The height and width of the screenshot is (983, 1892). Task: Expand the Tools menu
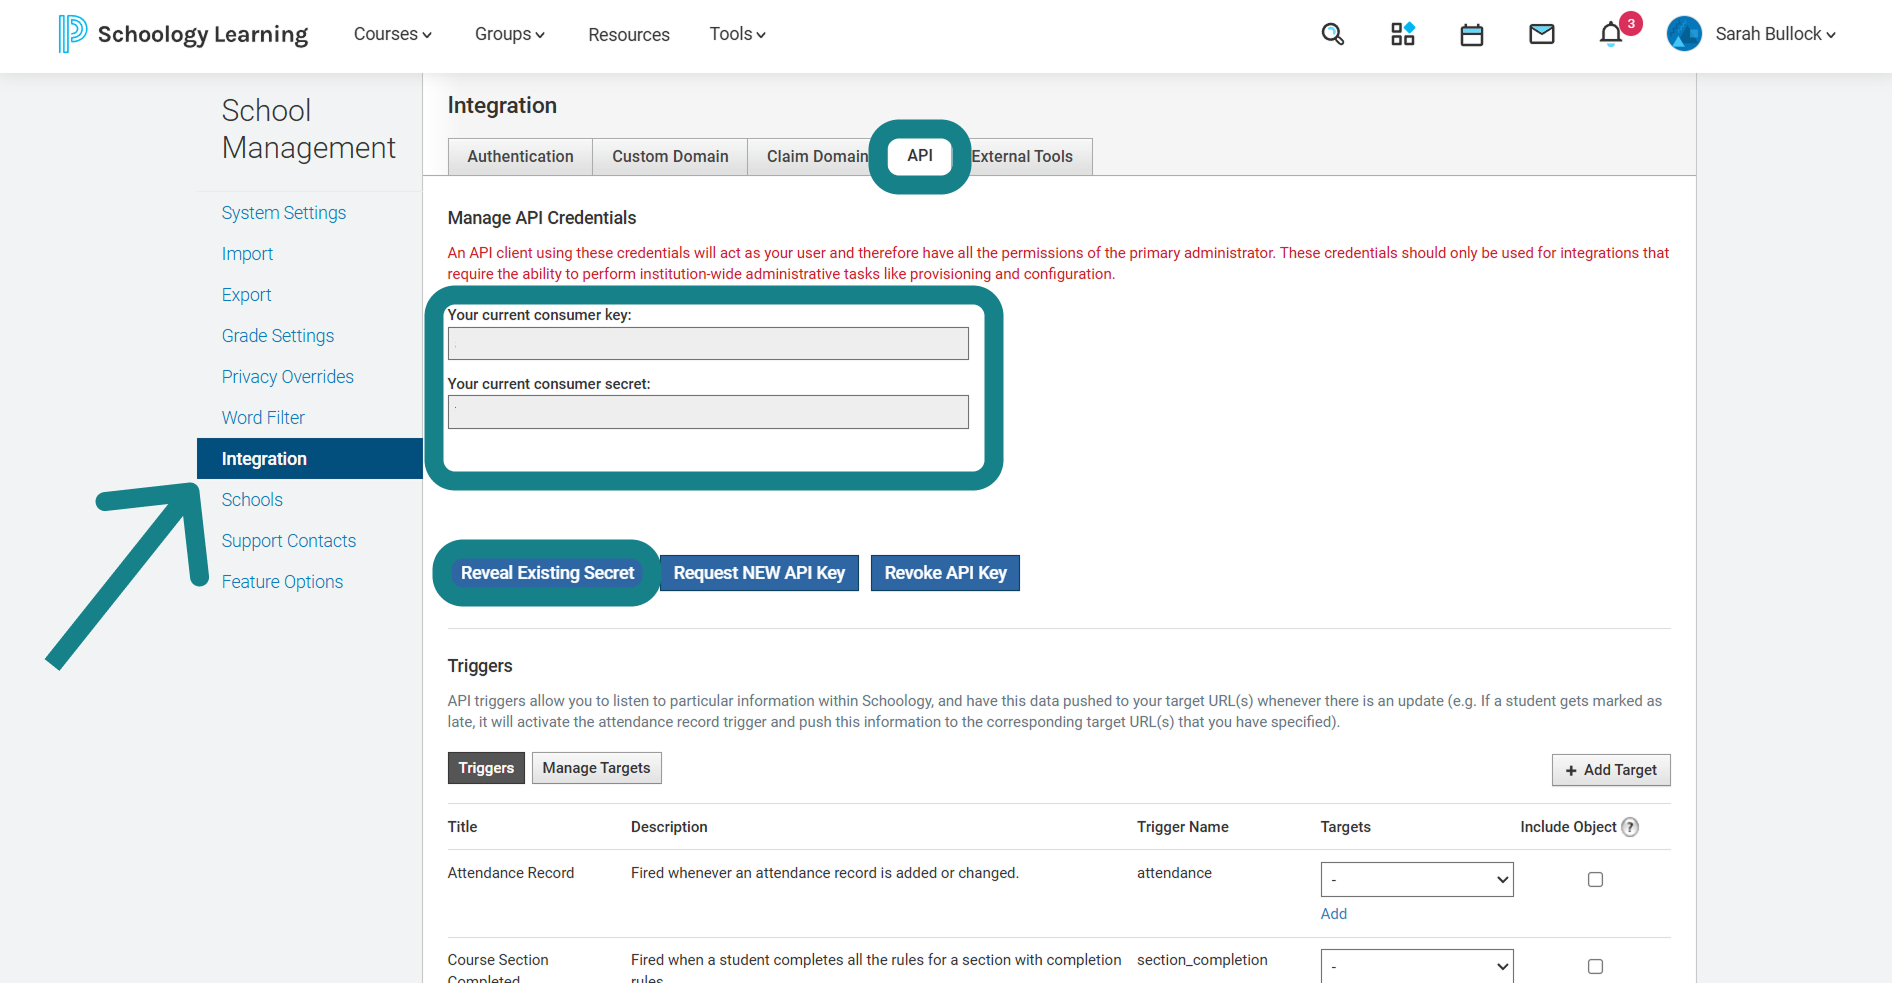[x=738, y=34]
